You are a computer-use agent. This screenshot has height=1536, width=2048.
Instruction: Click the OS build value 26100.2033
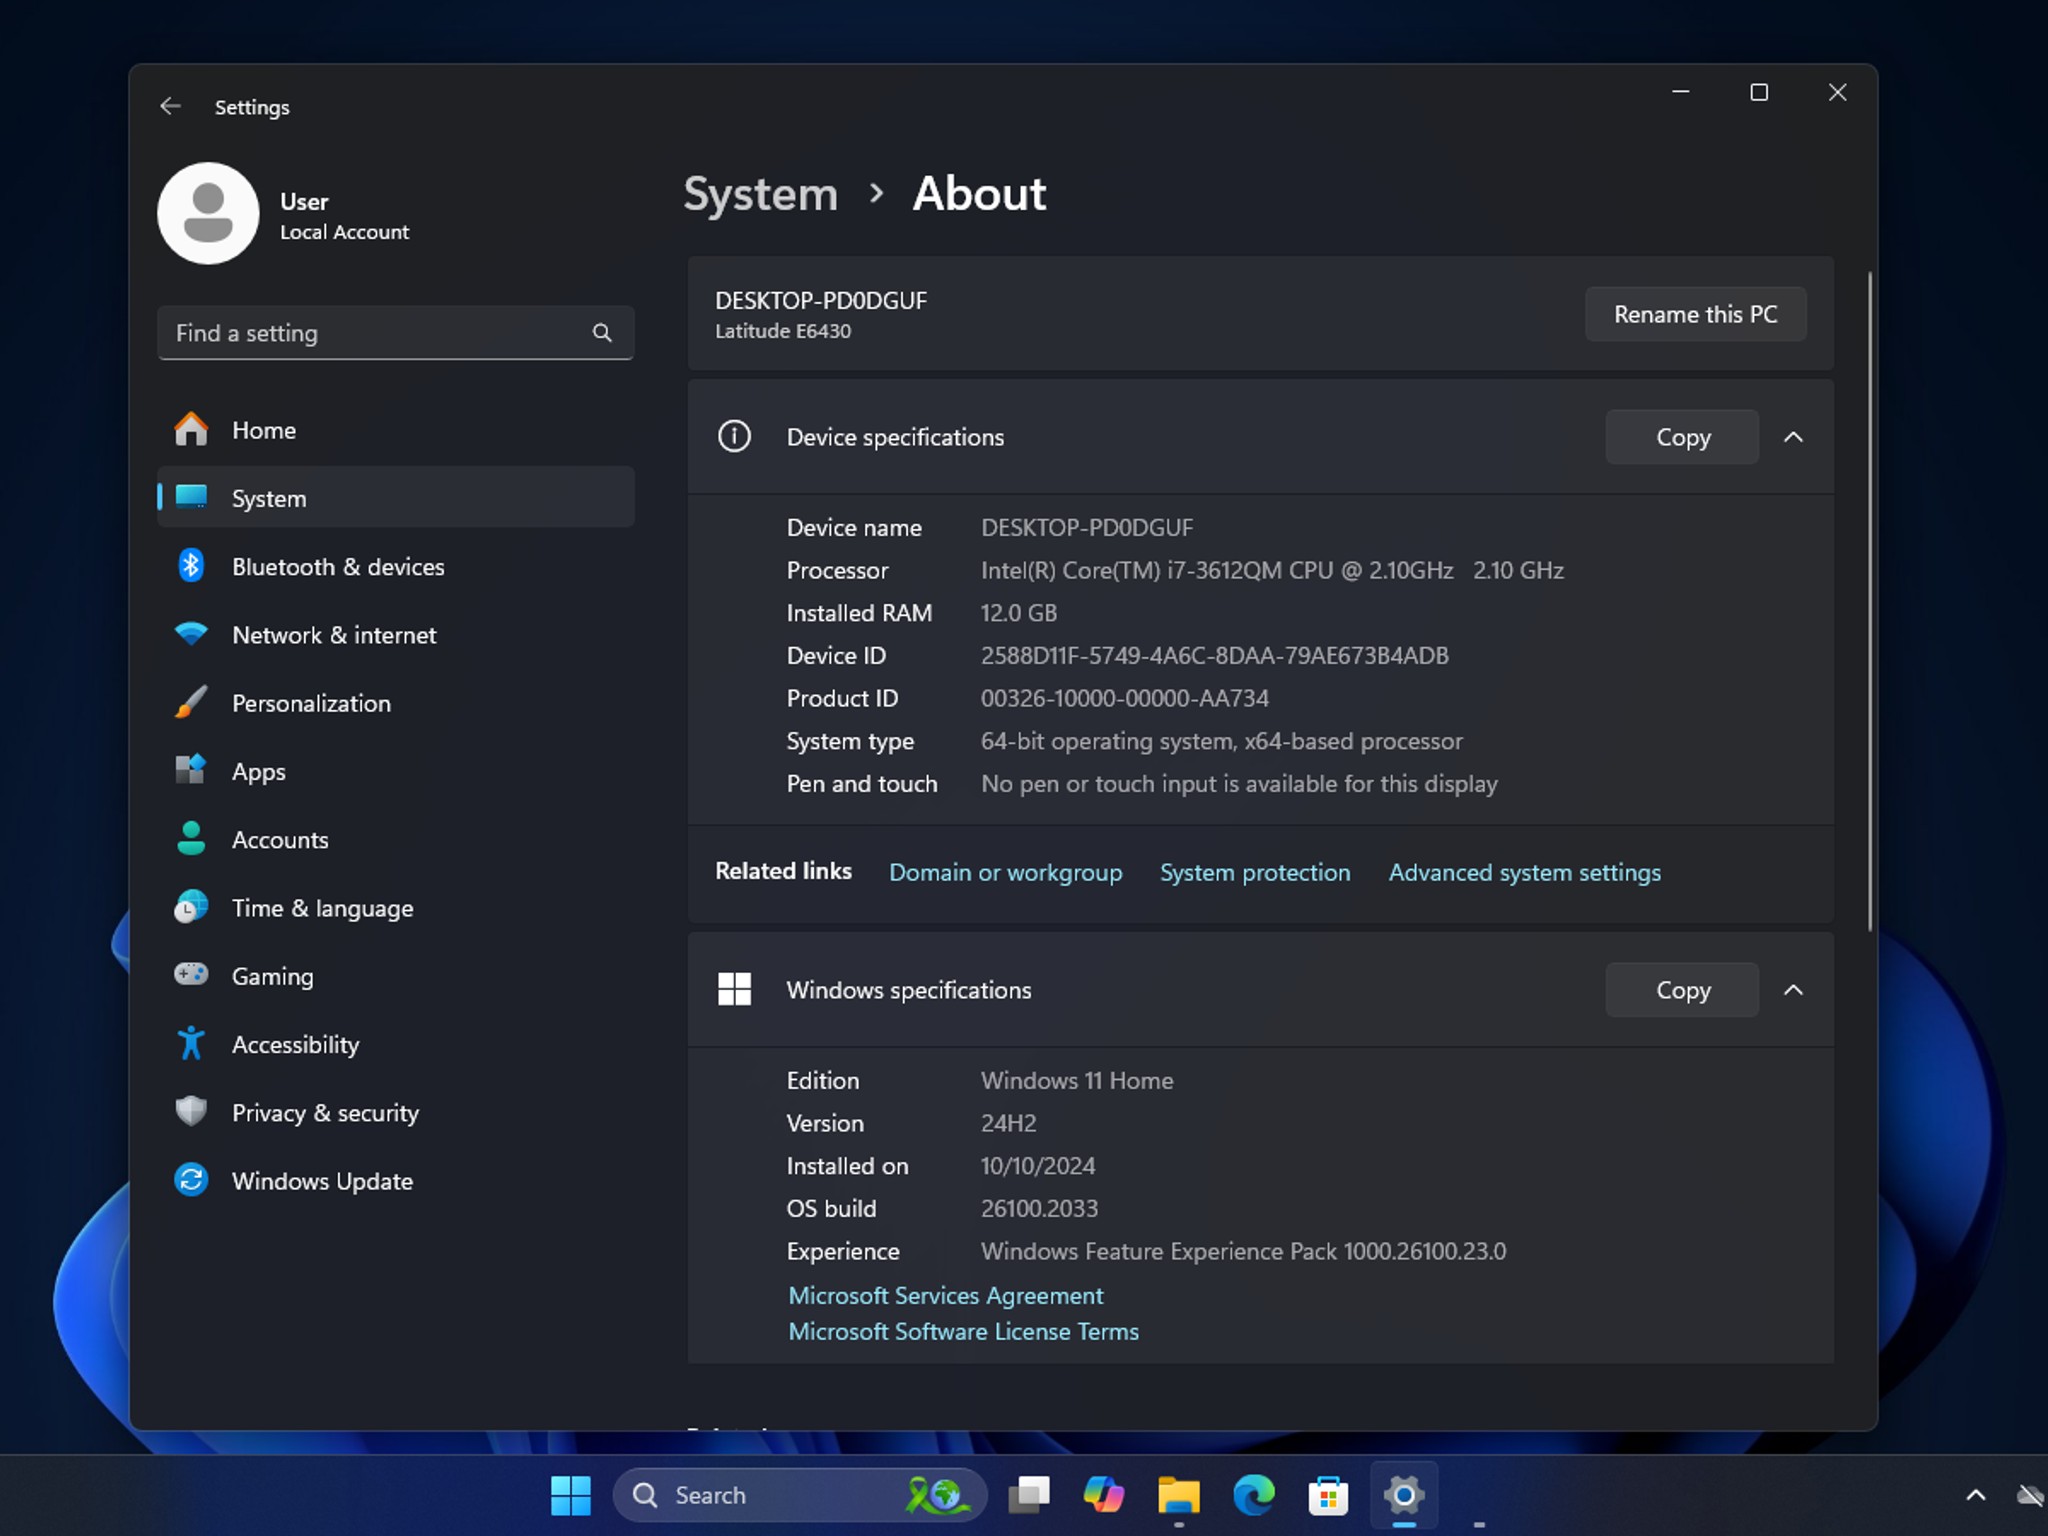pos(1039,1208)
